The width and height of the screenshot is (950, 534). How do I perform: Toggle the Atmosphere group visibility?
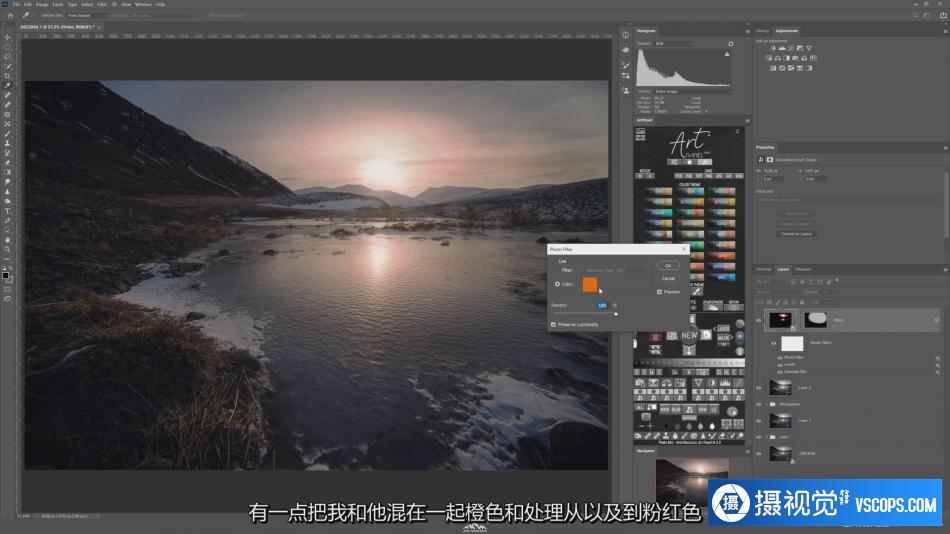pyautogui.click(x=759, y=404)
